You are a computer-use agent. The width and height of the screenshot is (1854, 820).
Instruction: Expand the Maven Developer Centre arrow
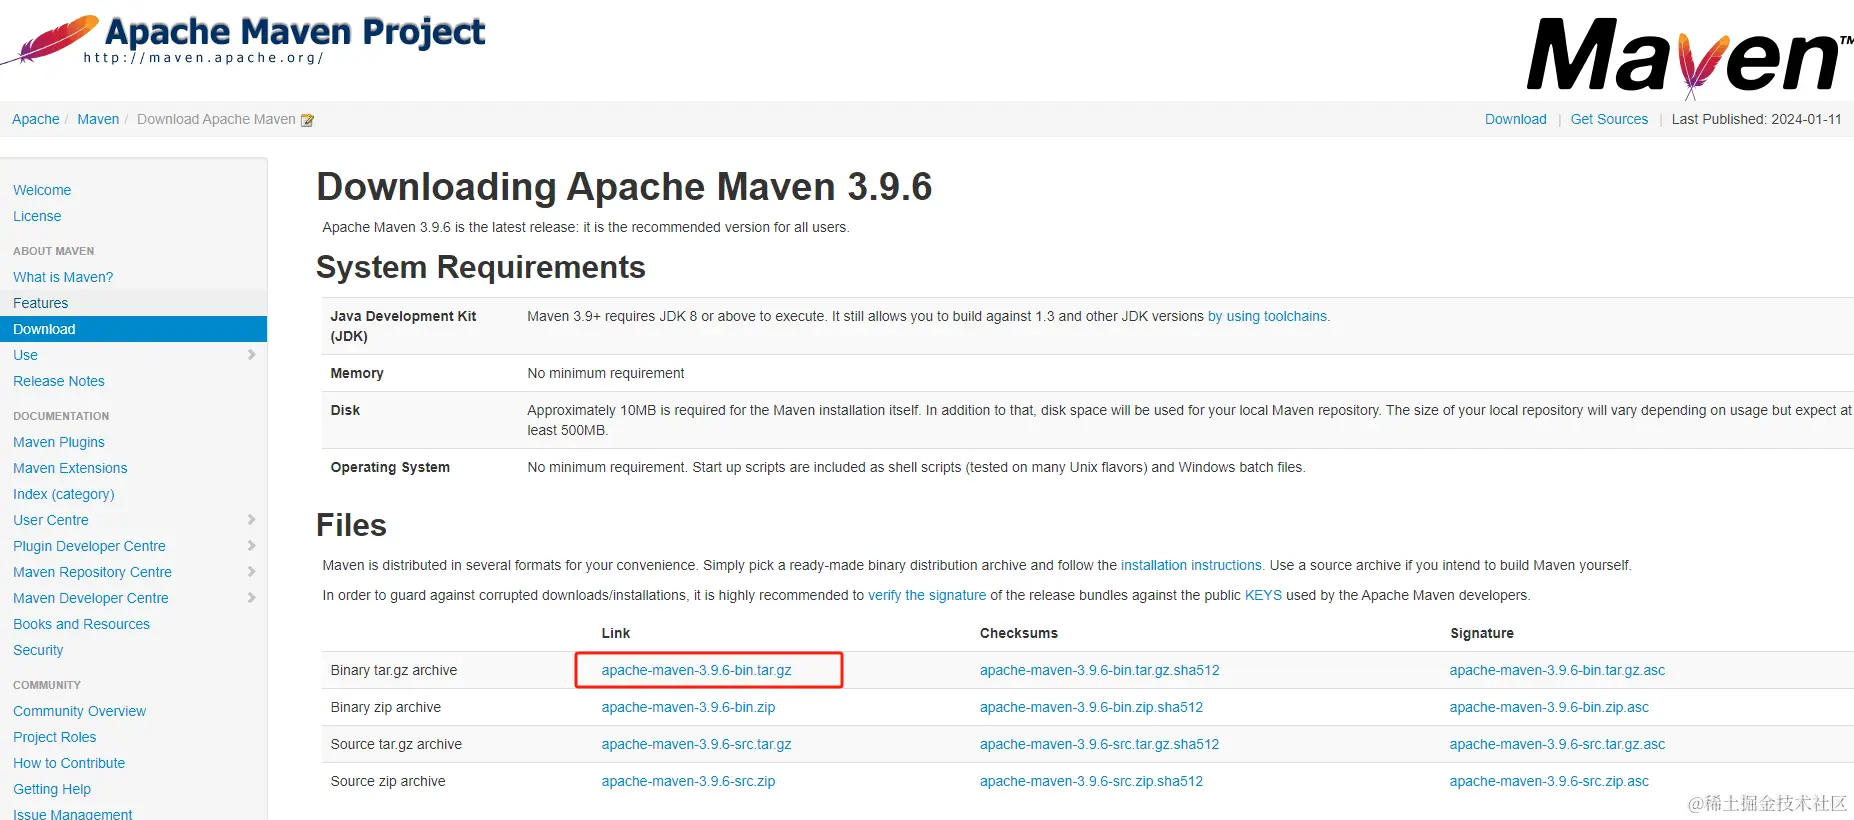[251, 598]
